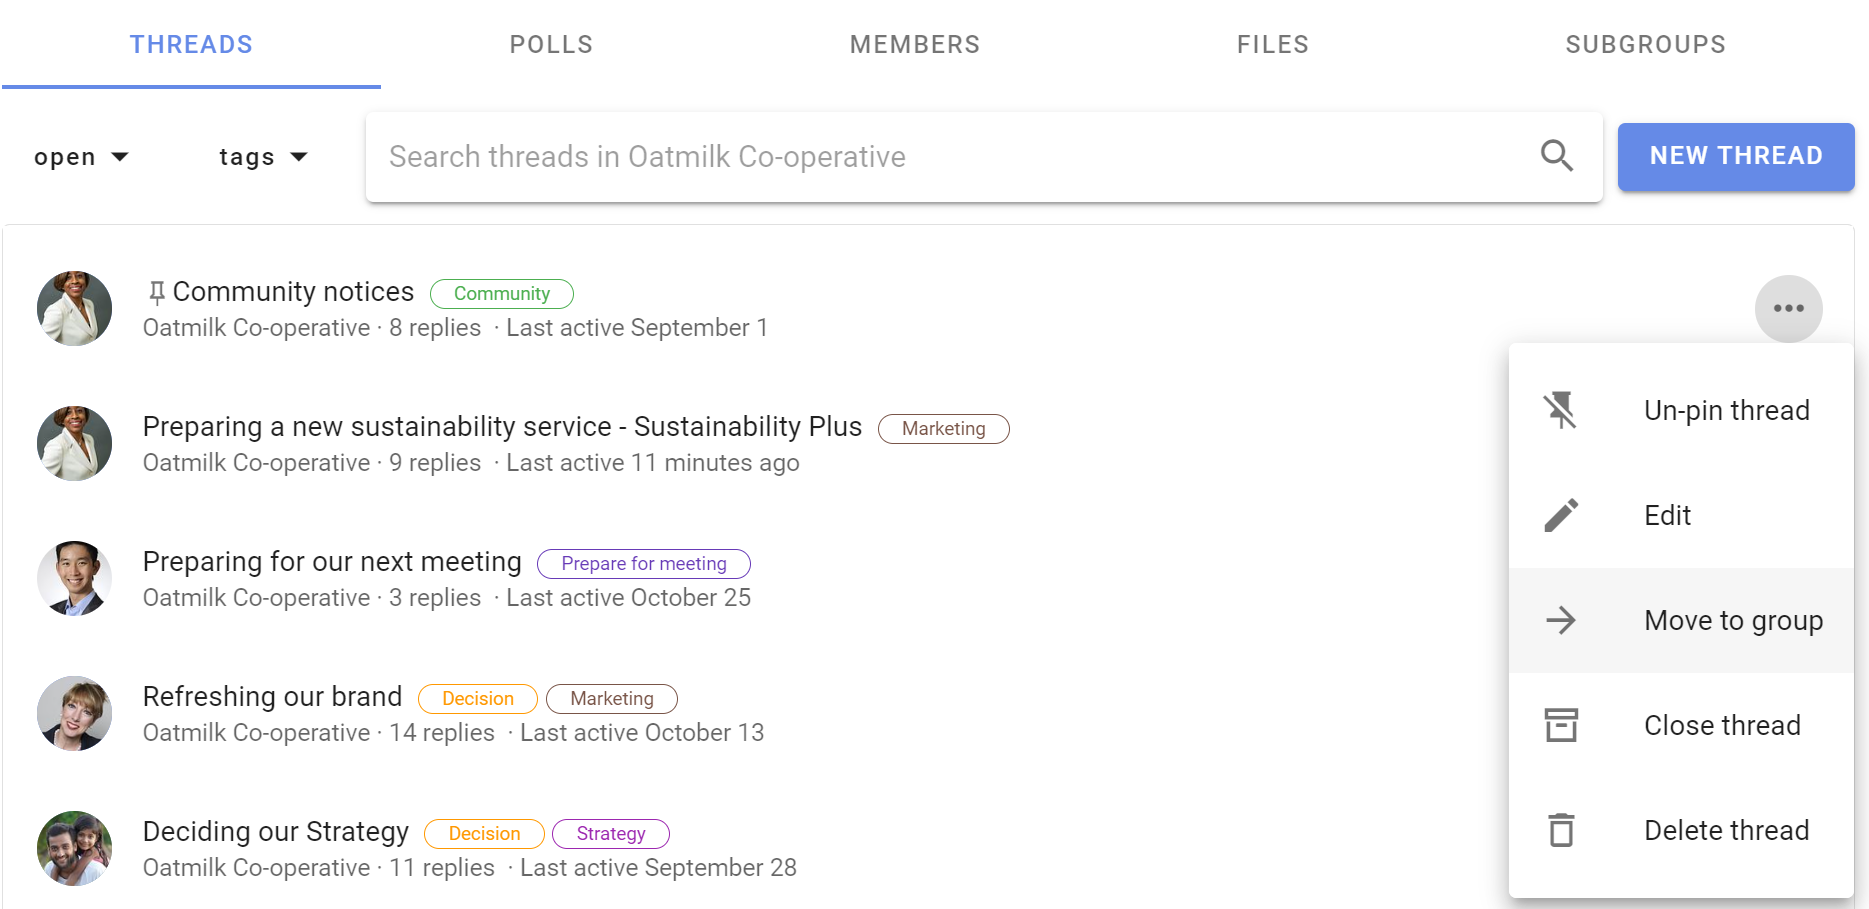Switch to the Polls tab

click(x=551, y=44)
